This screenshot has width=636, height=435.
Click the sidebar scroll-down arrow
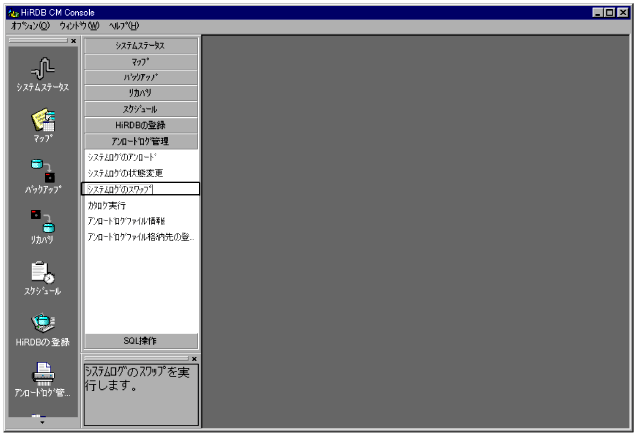point(42,422)
